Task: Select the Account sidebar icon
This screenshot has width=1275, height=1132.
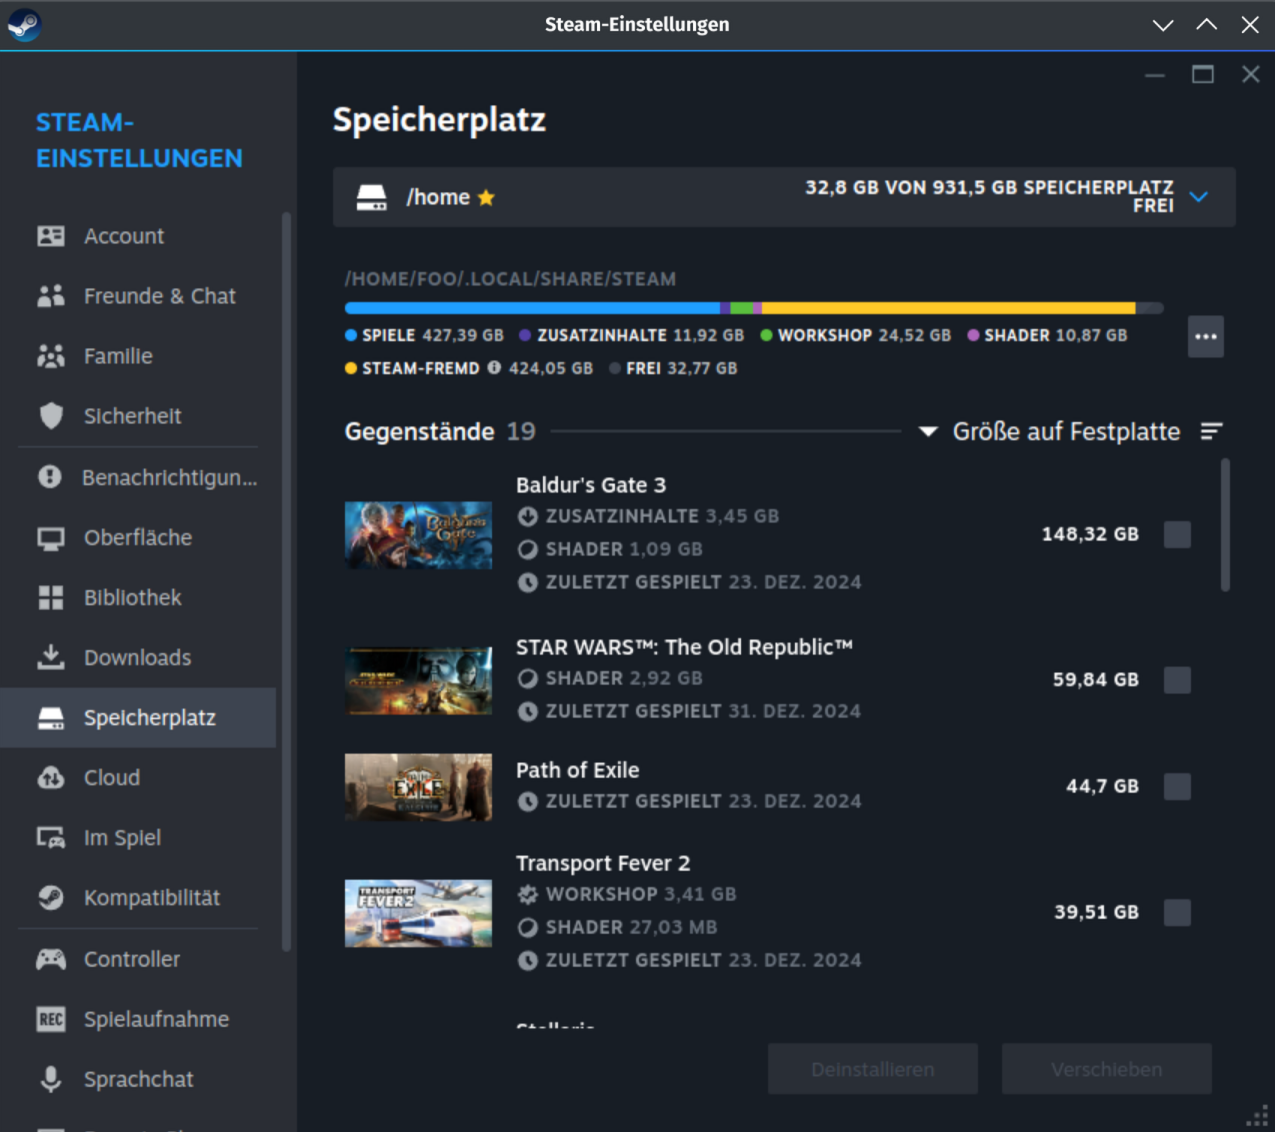Action: coord(51,235)
